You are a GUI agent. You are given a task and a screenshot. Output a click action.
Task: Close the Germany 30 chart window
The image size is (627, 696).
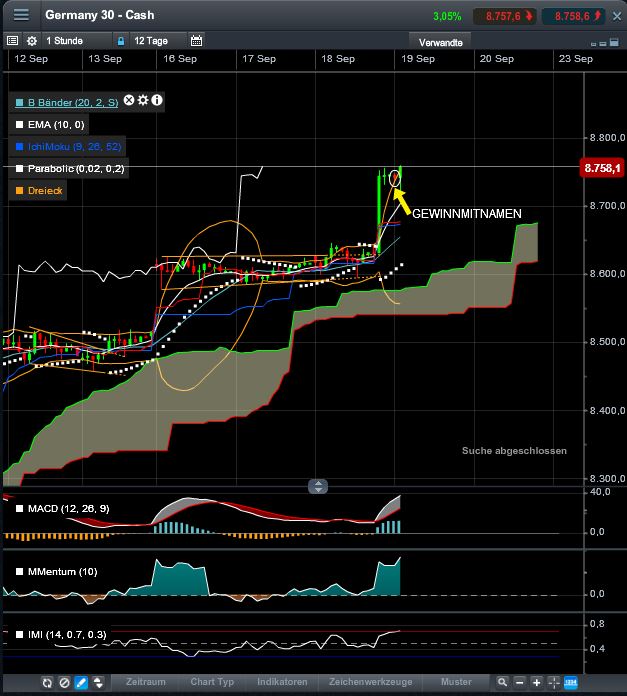tap(617, 16)
